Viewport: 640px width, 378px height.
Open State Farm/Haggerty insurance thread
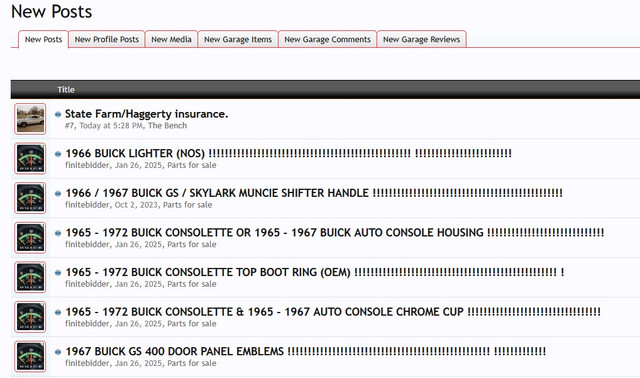point(147,114)
